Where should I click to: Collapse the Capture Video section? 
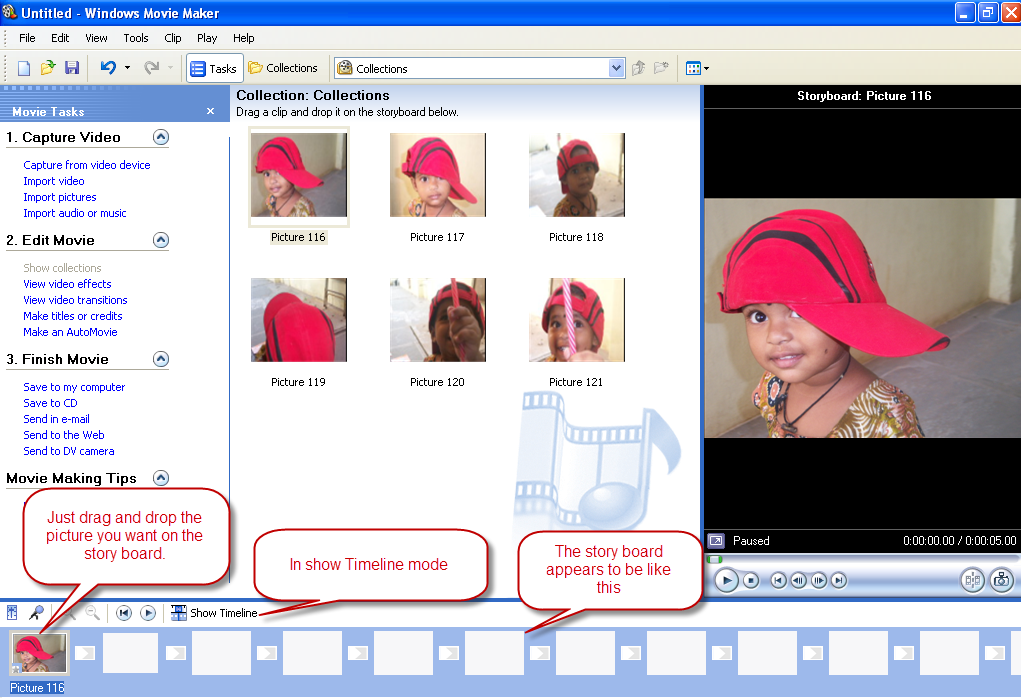pos(160,137)
